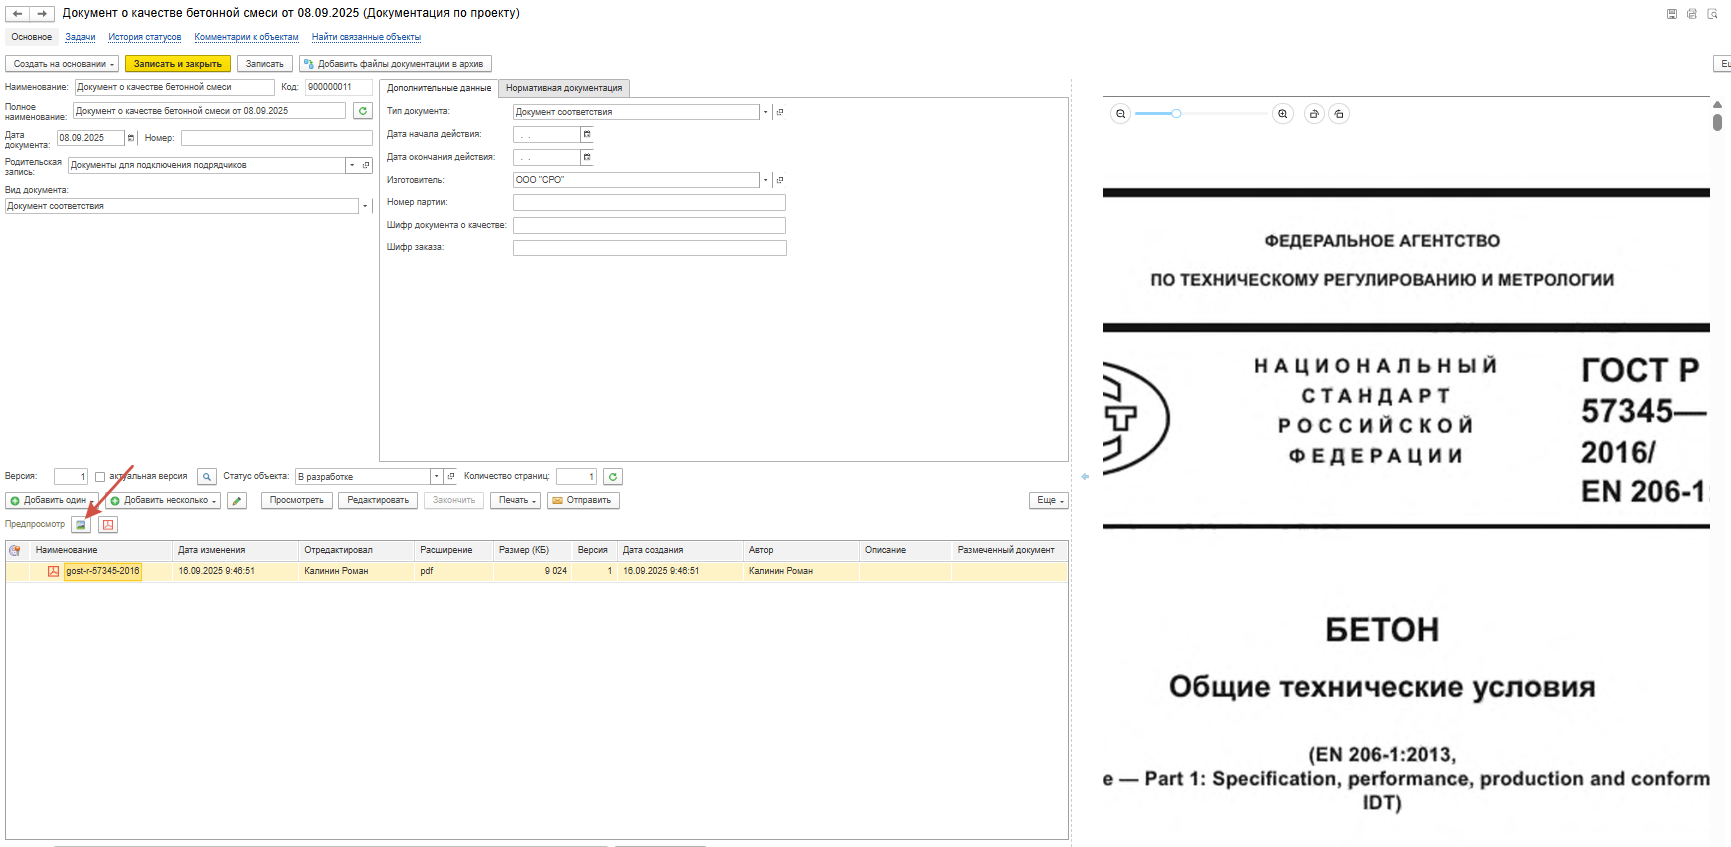The height and width of the screenshot is (847, 1731).
Task: Click the red PDF preview icon
Action: (108, 525)
